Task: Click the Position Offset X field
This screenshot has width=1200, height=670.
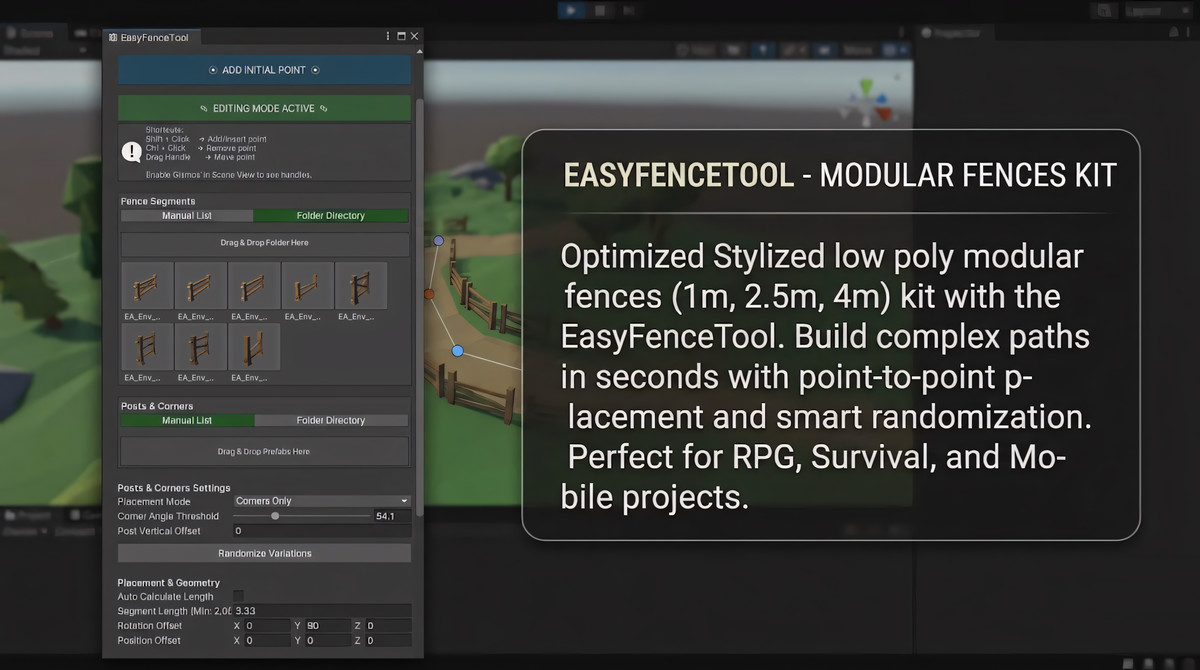Action: click(268, 640)
